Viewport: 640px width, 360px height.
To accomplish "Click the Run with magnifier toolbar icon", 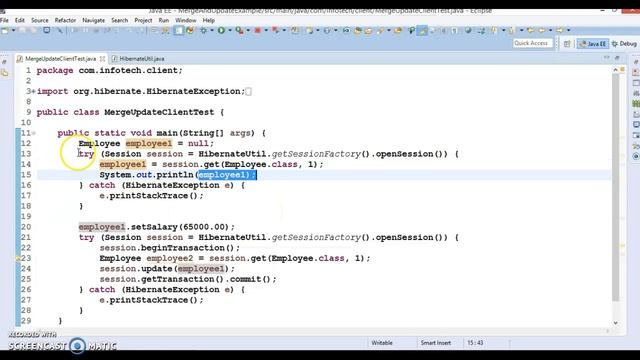I will pyautogui.click(x=240, y=31).
